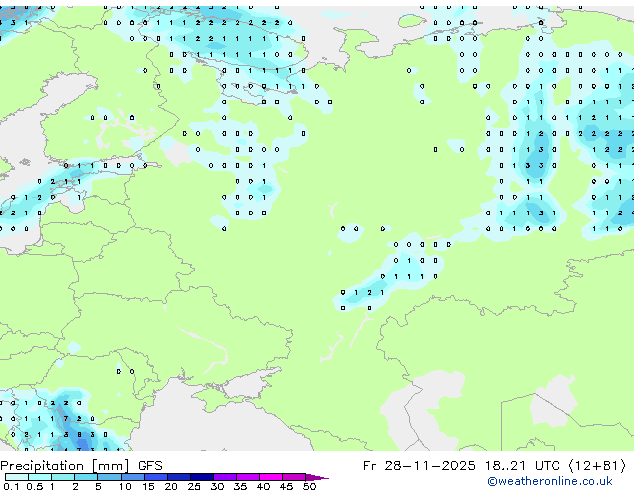Select the 10–15 mm legend color swatch

click(x=133, y=477)
